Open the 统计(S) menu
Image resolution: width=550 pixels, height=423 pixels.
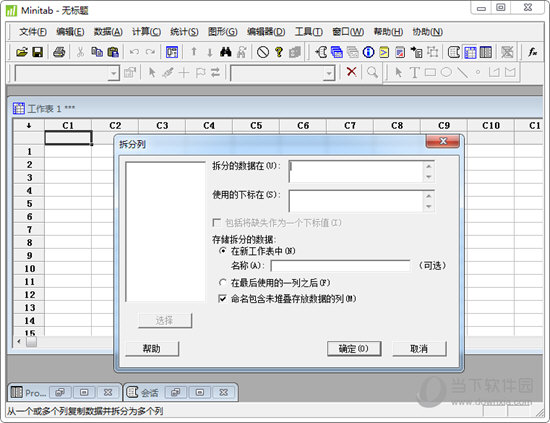184,32
